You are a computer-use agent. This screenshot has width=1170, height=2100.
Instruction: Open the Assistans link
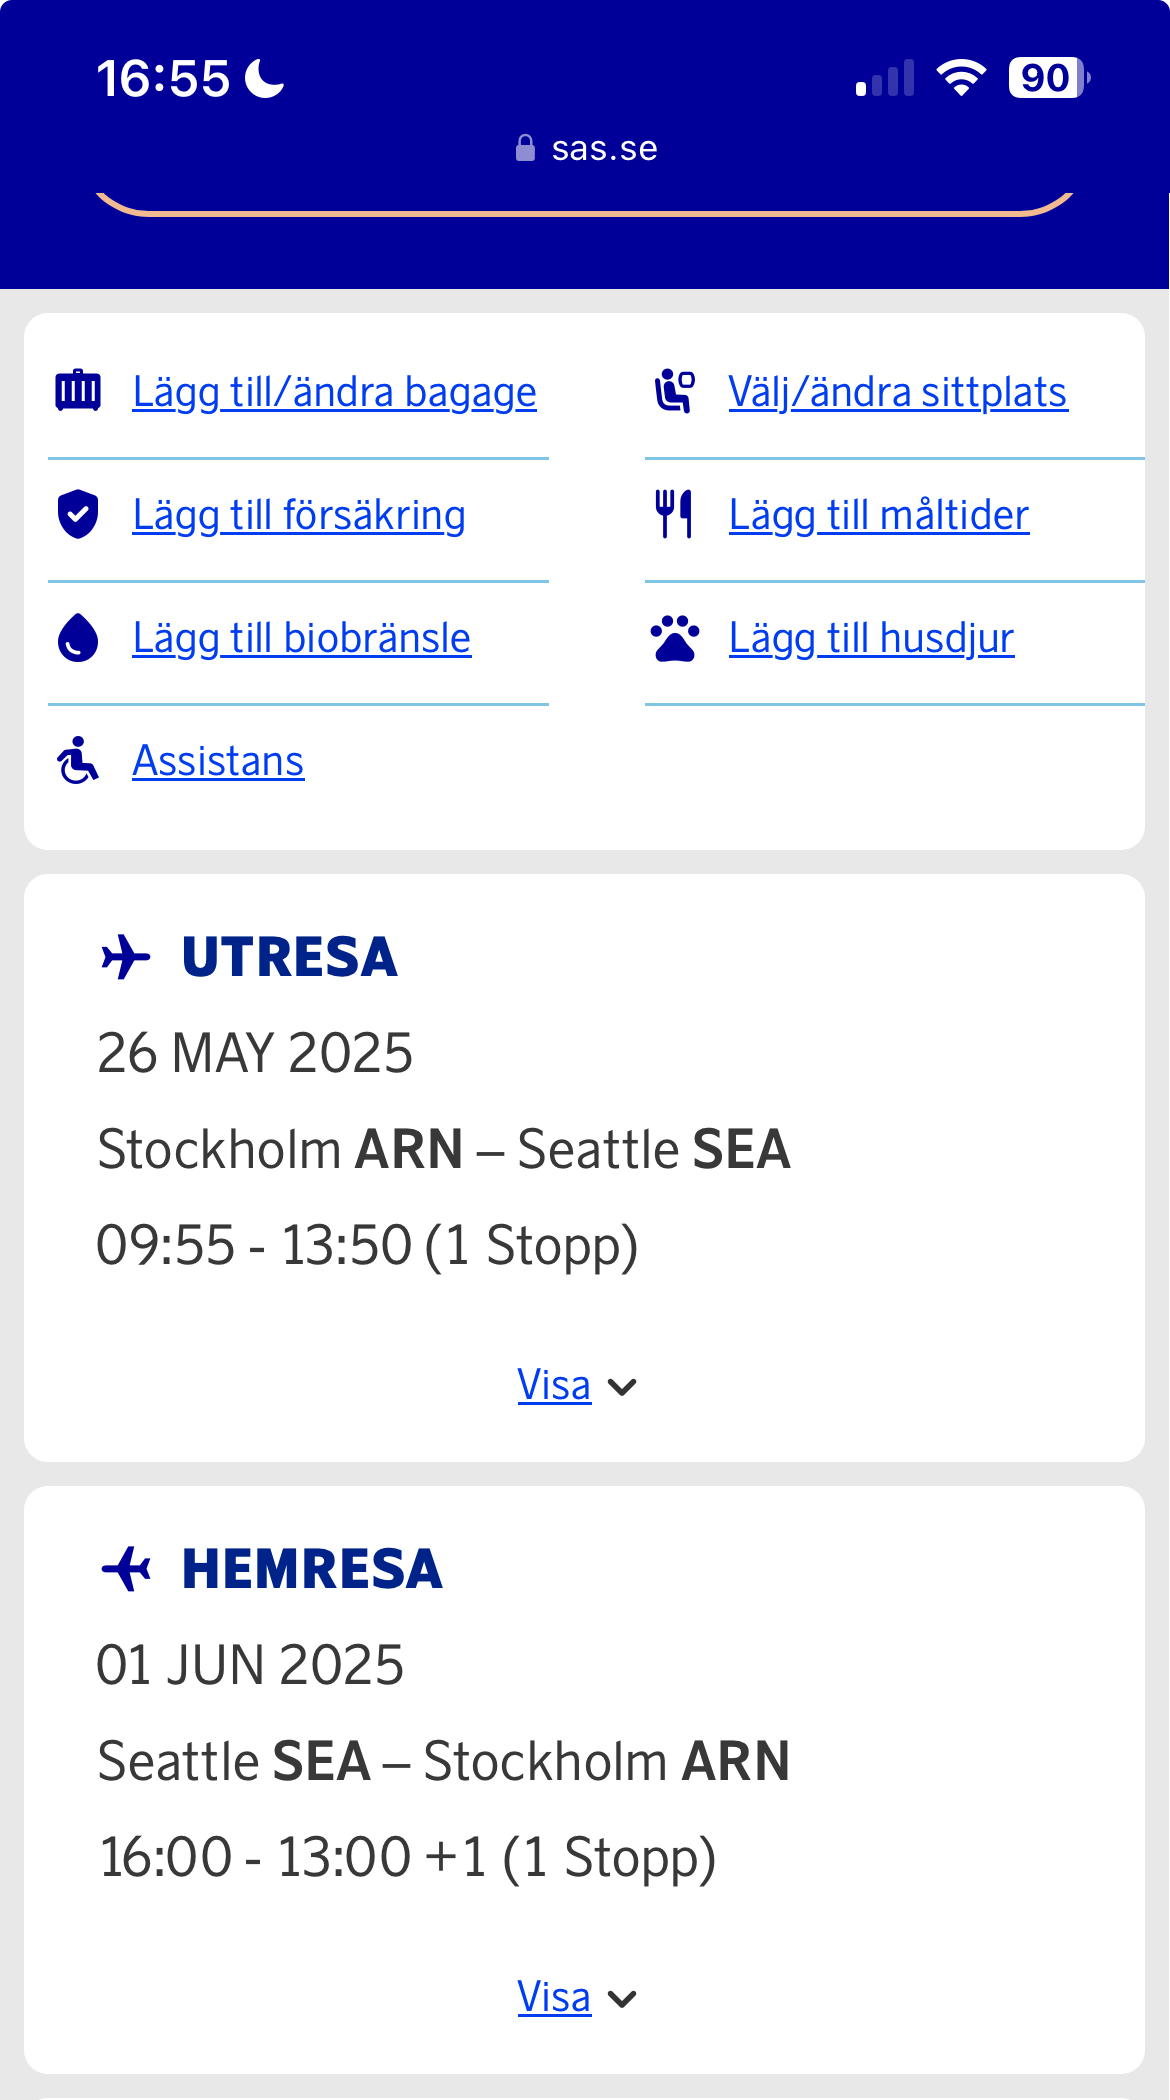click(218, 761)
